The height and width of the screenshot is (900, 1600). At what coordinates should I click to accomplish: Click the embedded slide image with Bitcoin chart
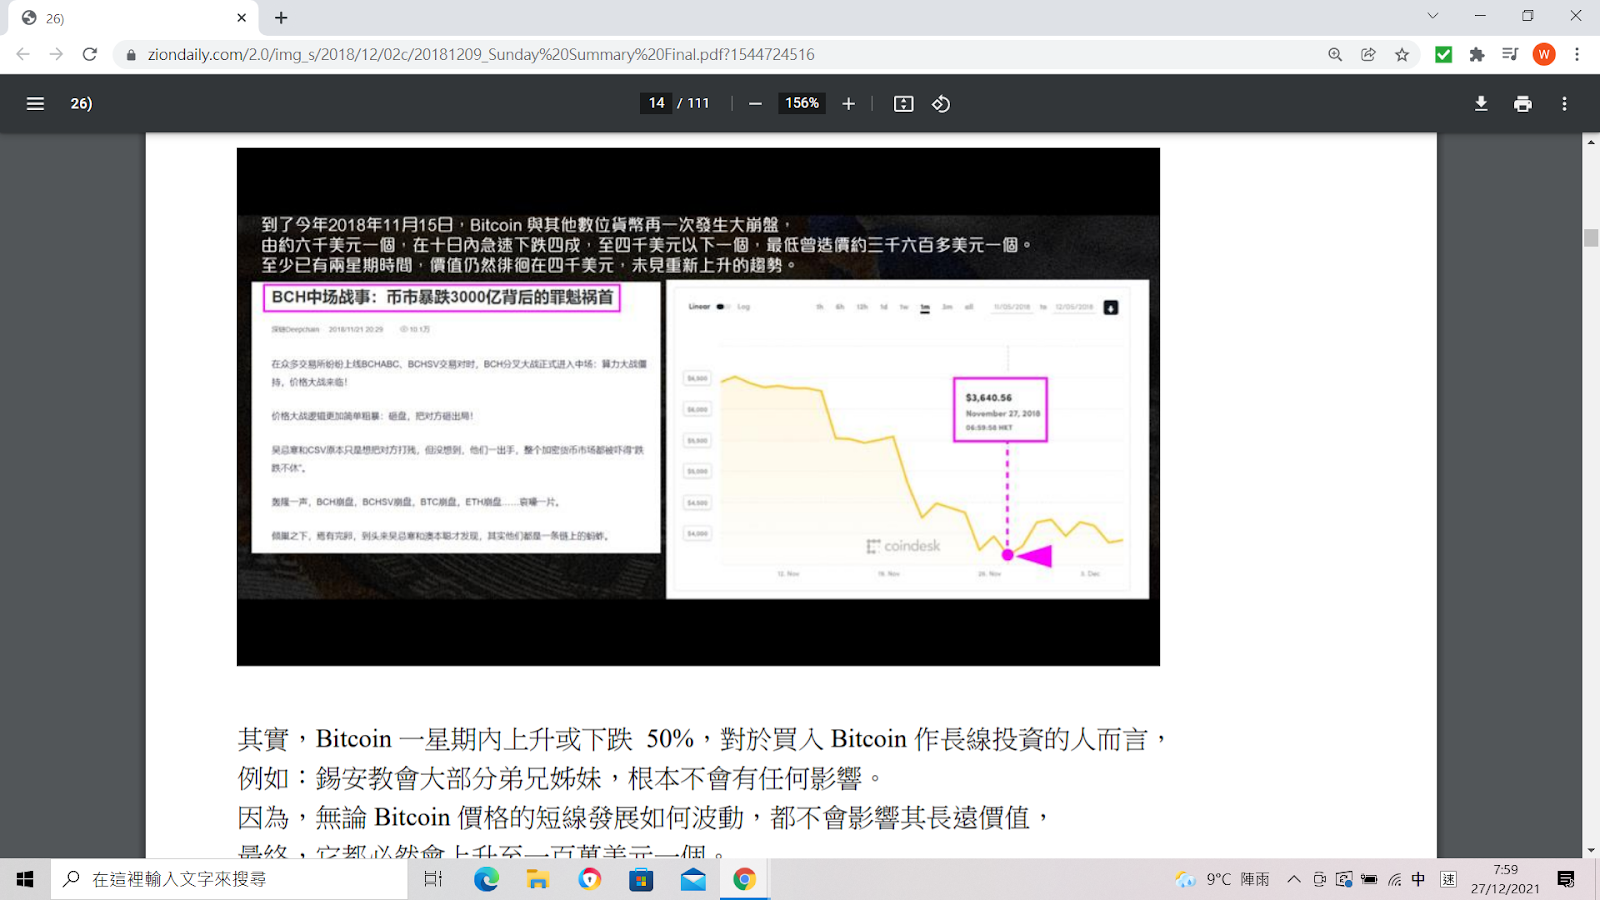pyautogui.click(x=698, y=407)
